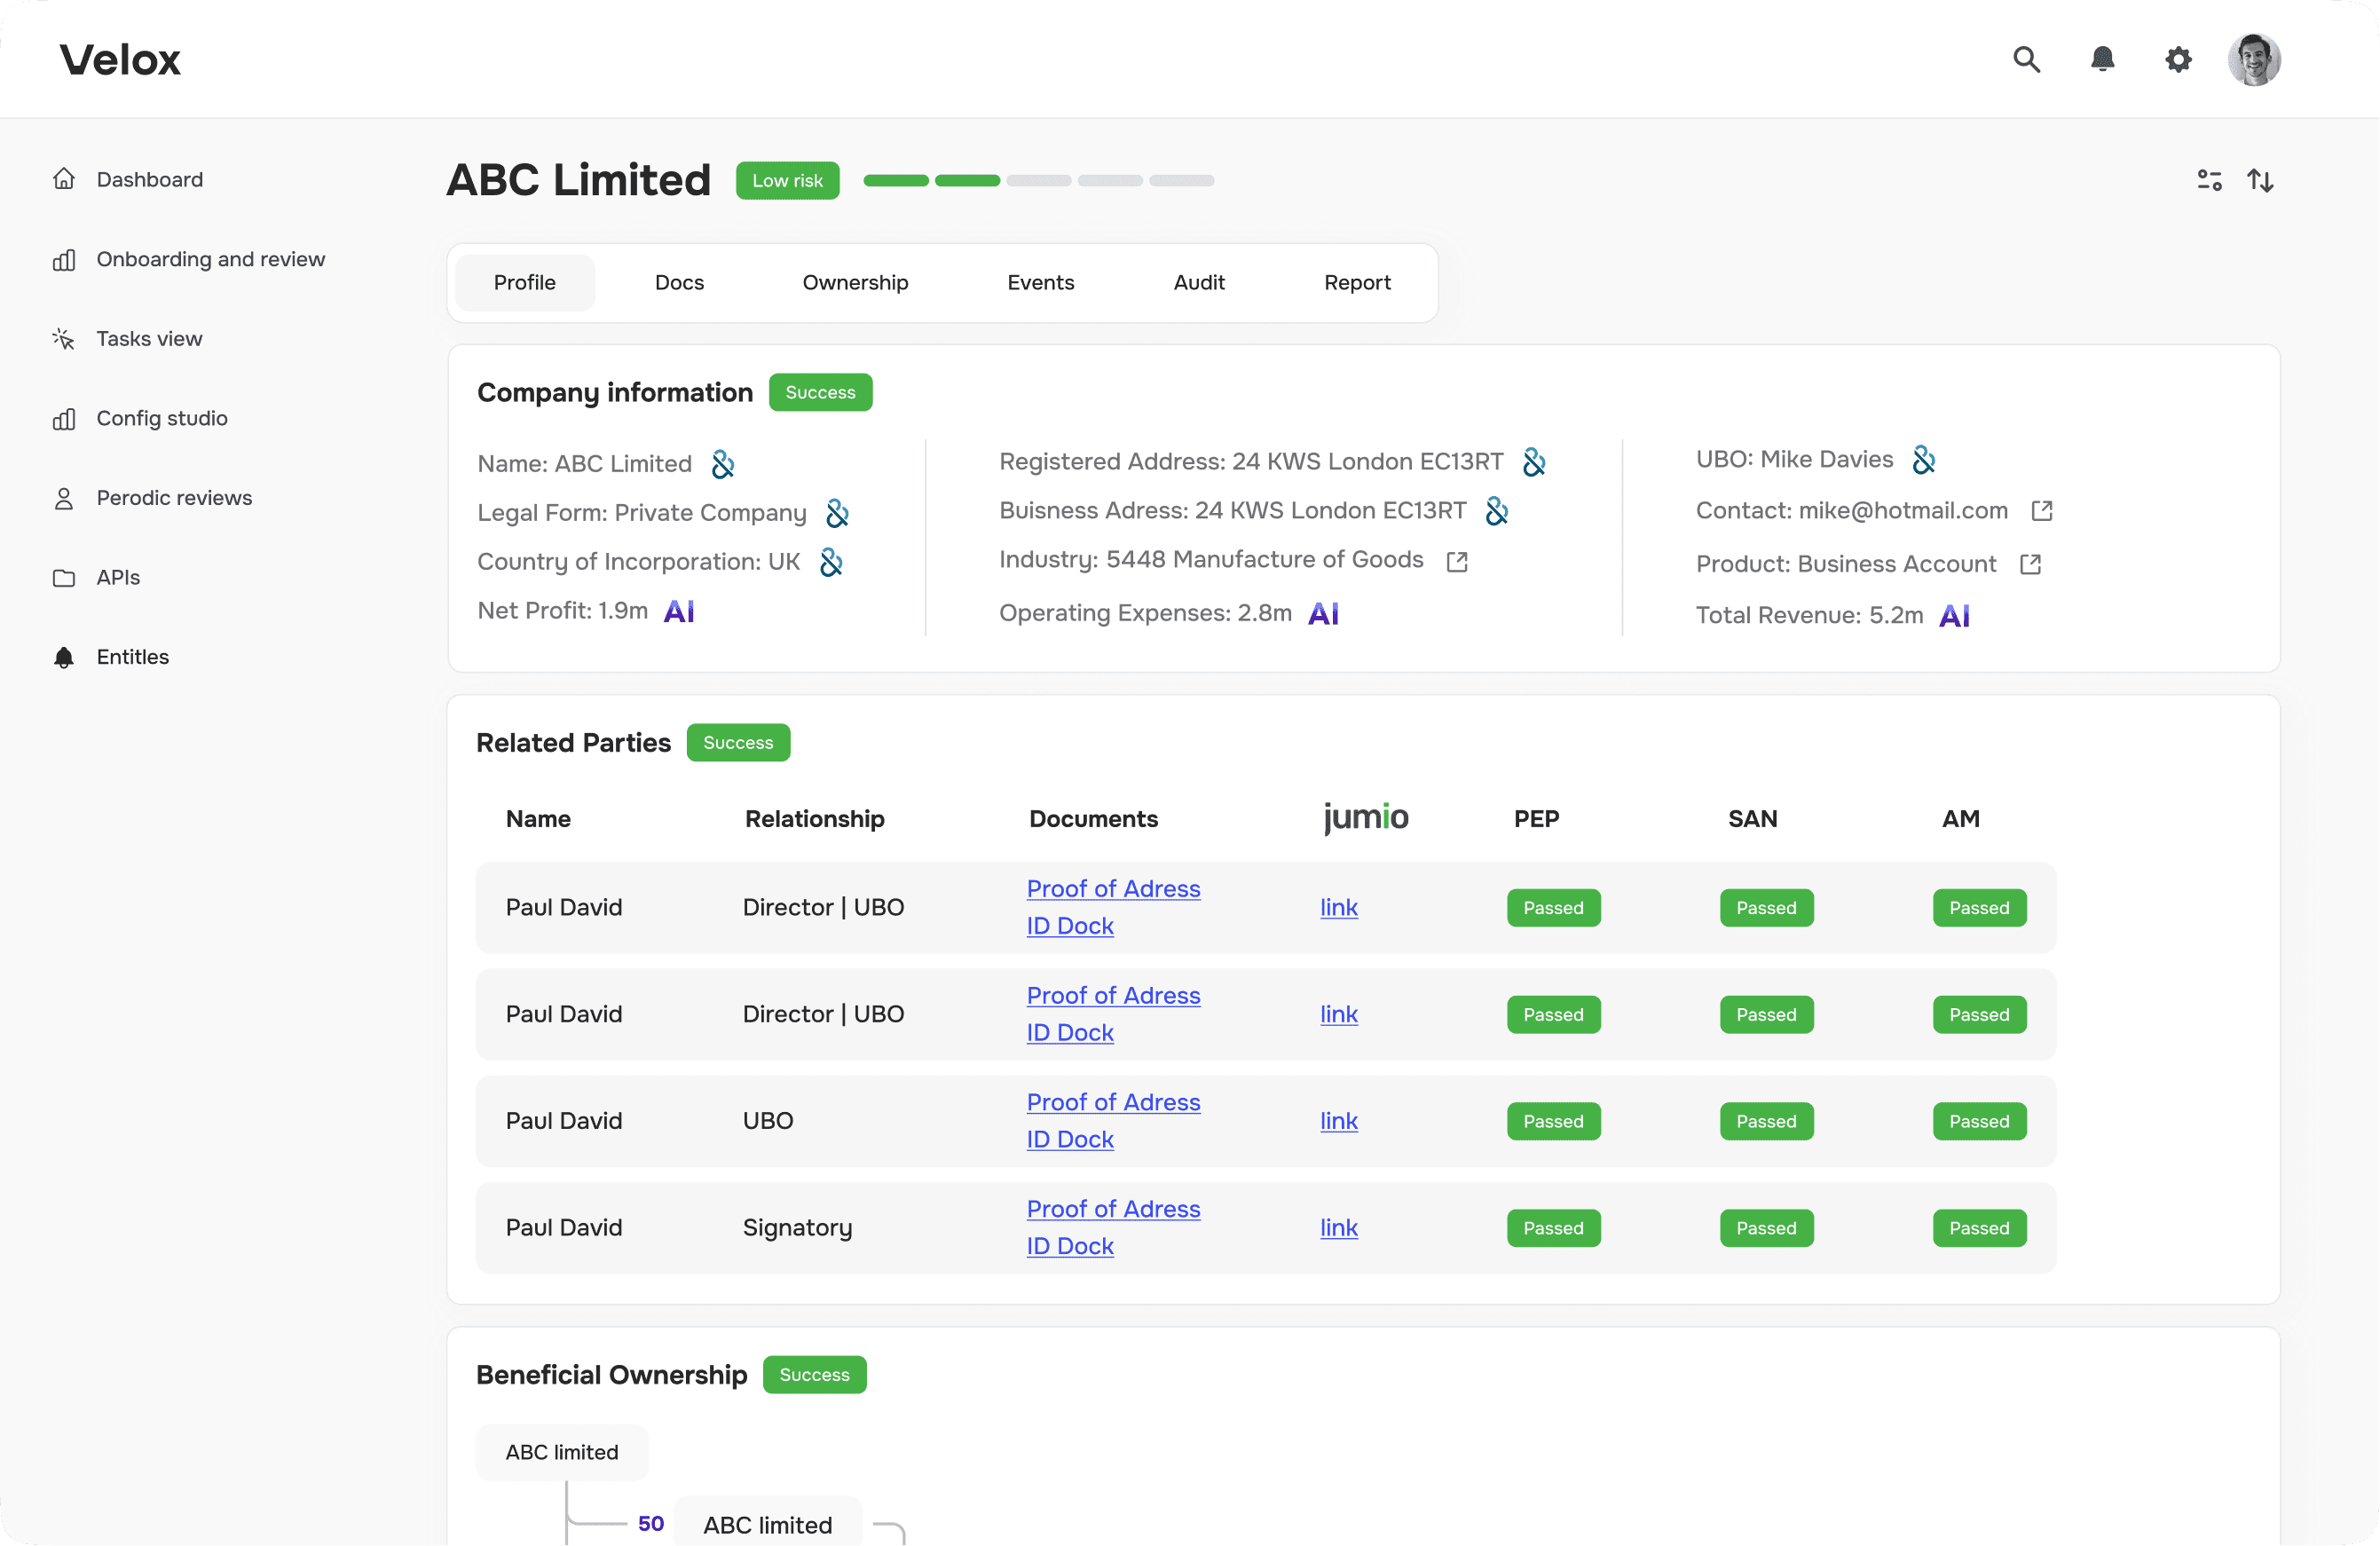The image size is (2380, 1546).
Task: Switch to the Ownership tab
Action: (855, 283)
